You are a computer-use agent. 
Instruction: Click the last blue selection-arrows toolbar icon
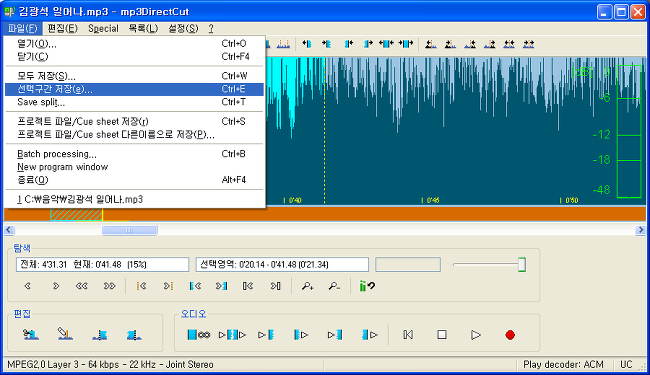[x=406, y=44]
